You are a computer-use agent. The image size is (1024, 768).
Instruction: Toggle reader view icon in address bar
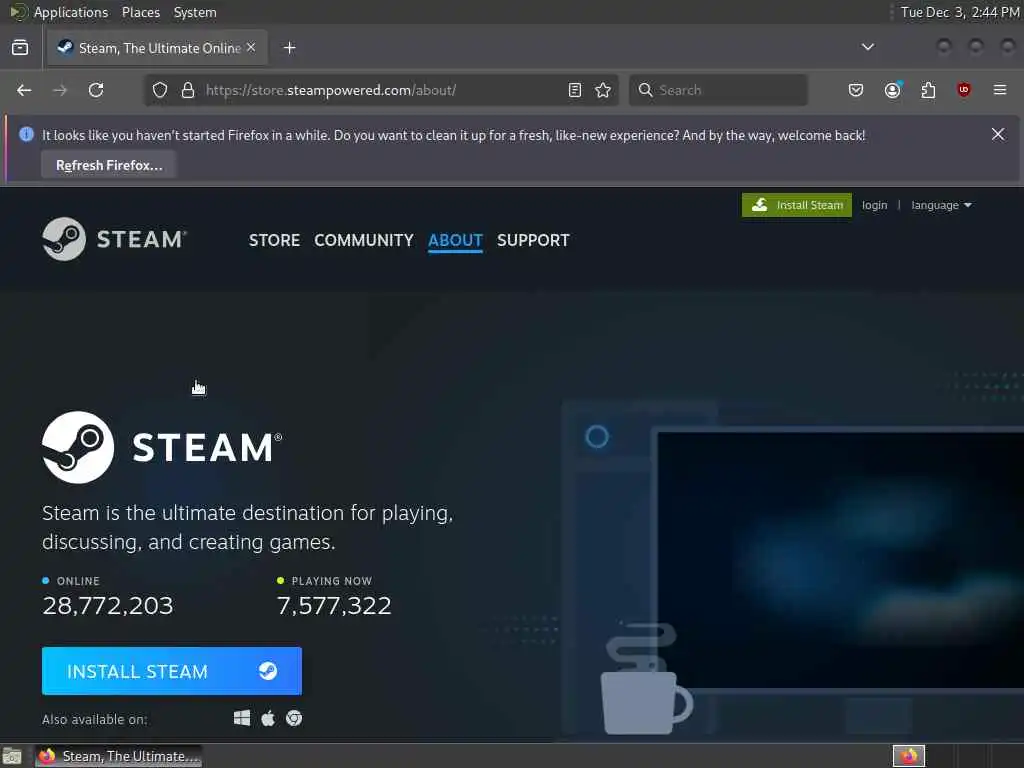(x=575, y=90)
